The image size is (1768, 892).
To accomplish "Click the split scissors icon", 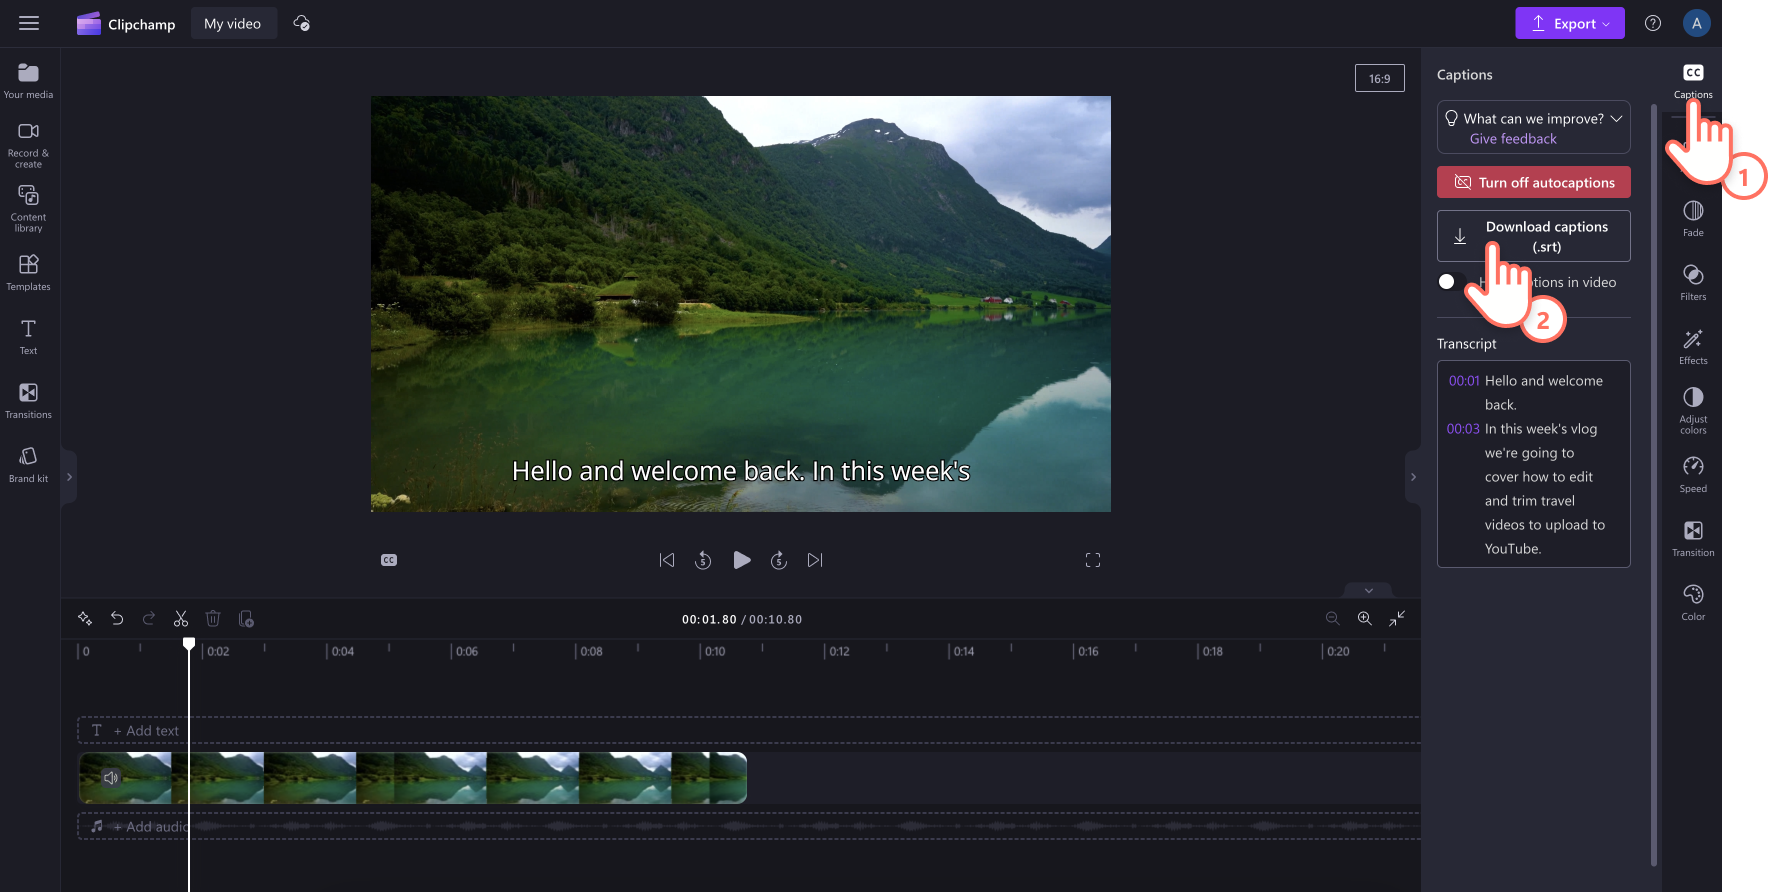I will coord(181,619).
